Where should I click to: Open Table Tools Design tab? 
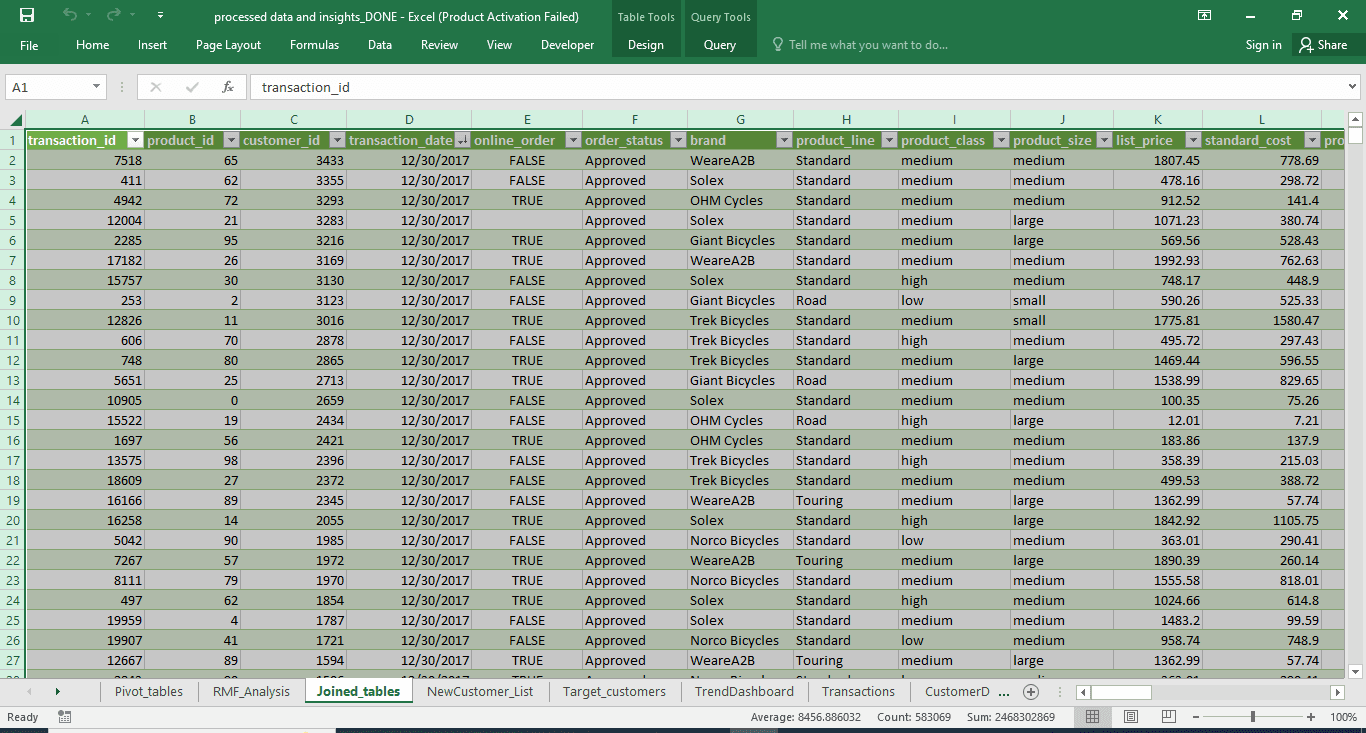[x=645, y=45]
